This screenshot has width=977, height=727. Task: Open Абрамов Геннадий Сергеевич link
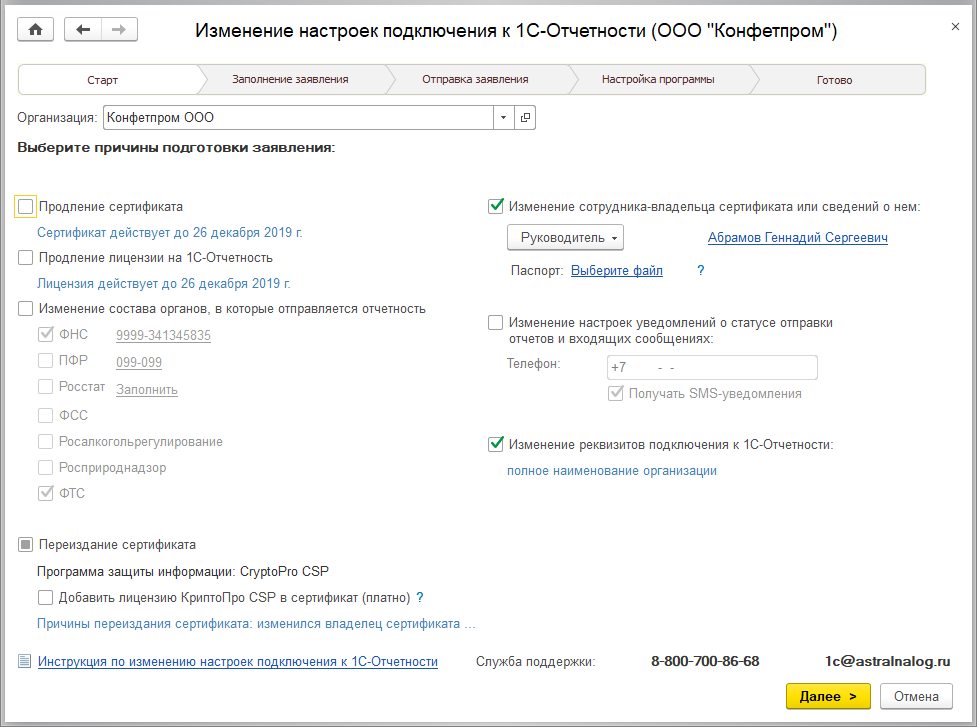798,237
